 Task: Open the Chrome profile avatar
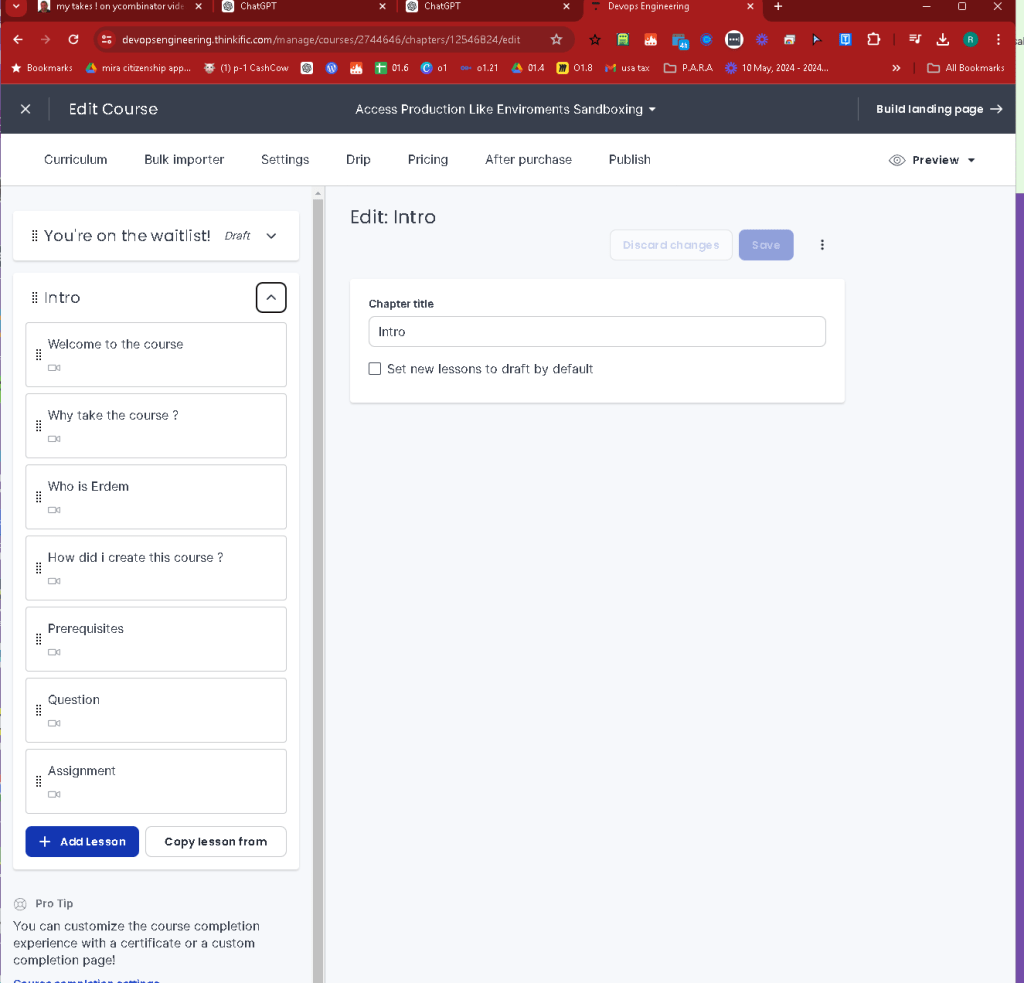pyautogui.click(x=970, y=40)
